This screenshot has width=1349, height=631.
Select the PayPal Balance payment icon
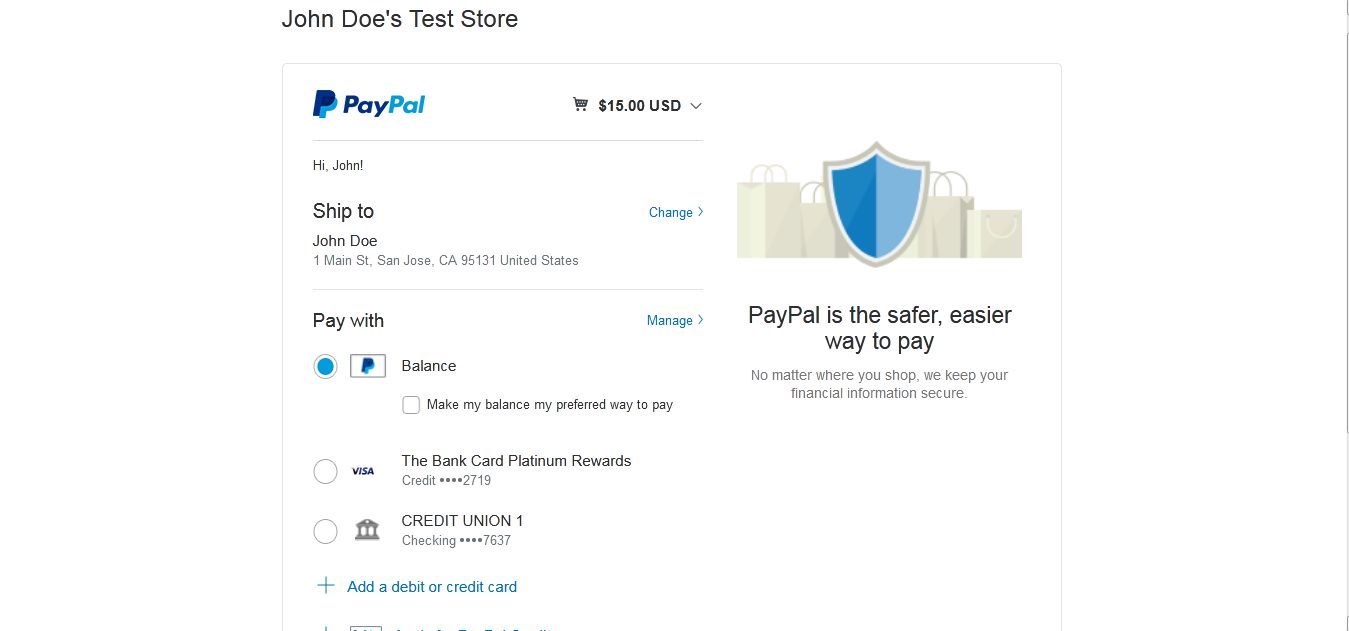coord(367,366)
